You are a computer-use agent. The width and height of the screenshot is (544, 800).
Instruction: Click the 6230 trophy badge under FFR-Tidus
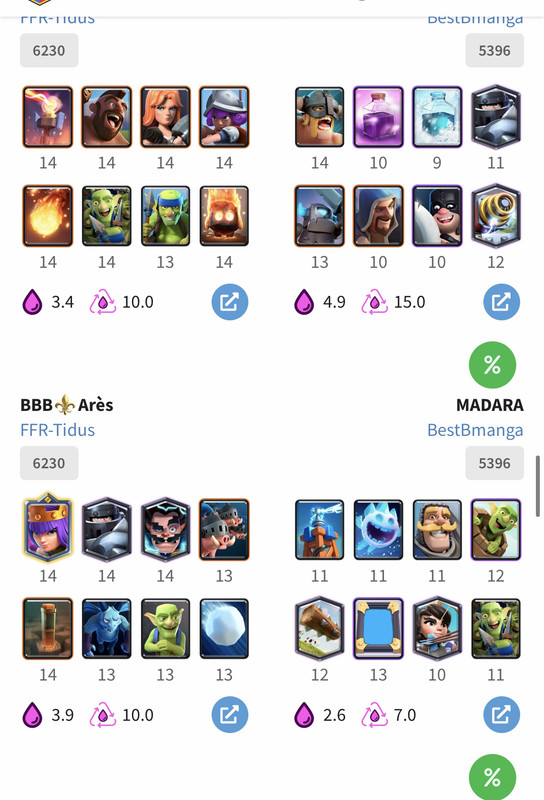tap(49, 463)
